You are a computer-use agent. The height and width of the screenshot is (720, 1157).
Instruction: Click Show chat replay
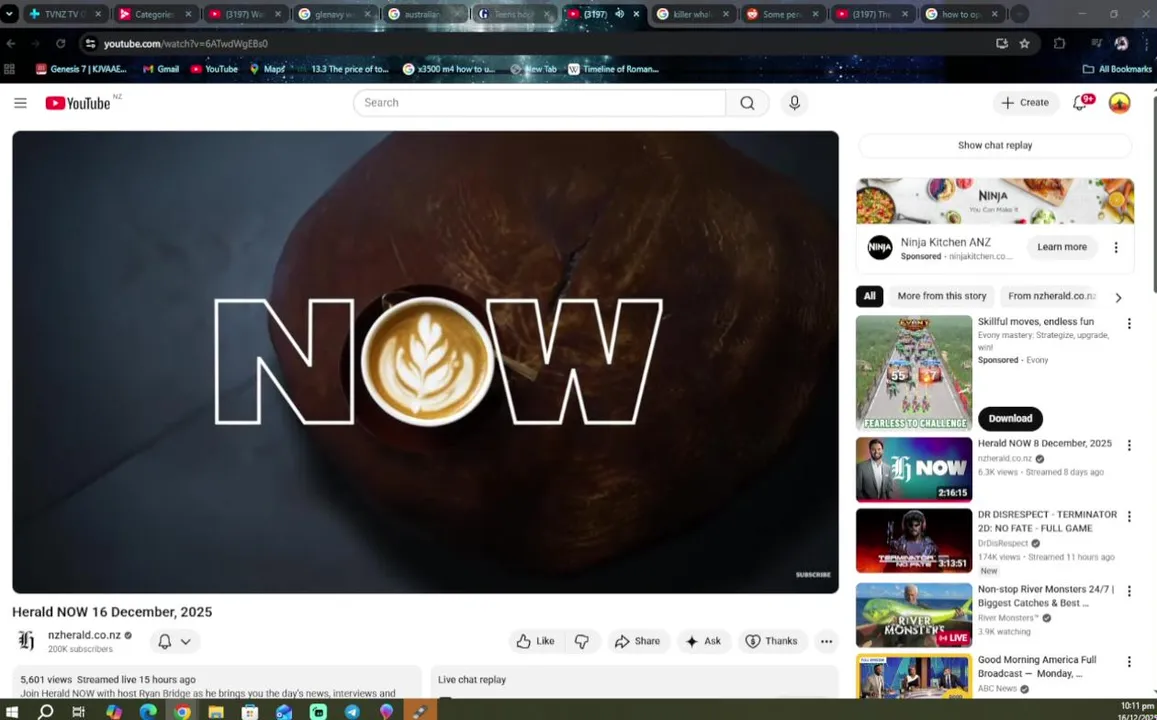995,145
